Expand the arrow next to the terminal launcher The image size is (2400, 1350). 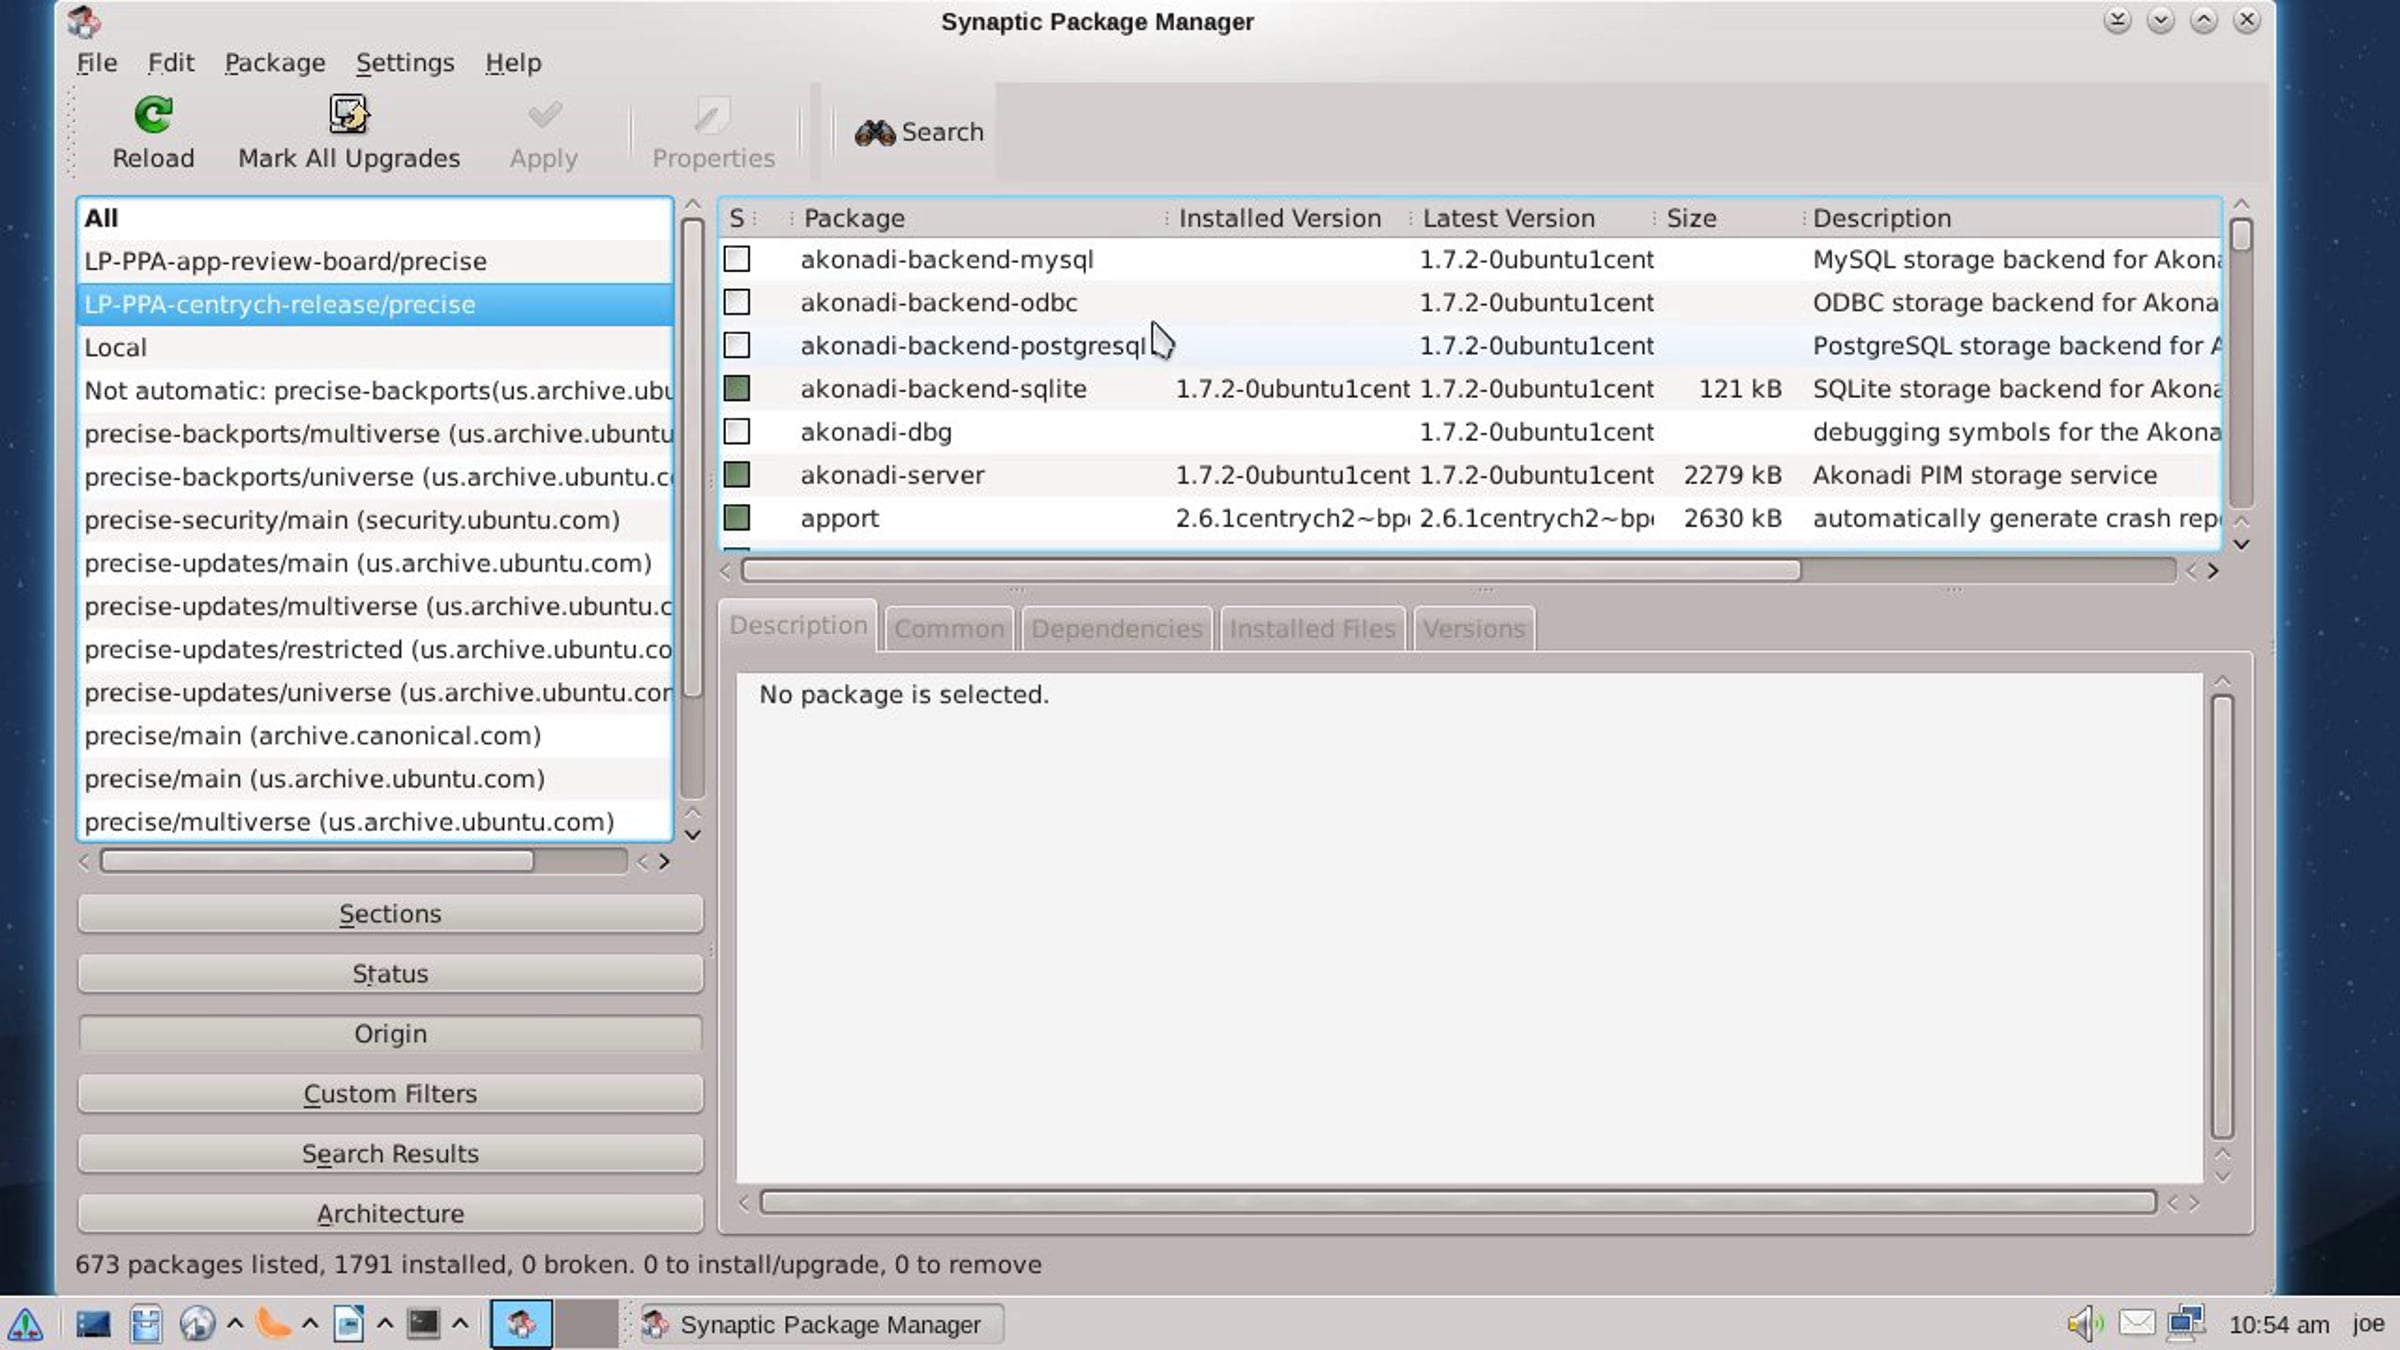[460, 1324]
